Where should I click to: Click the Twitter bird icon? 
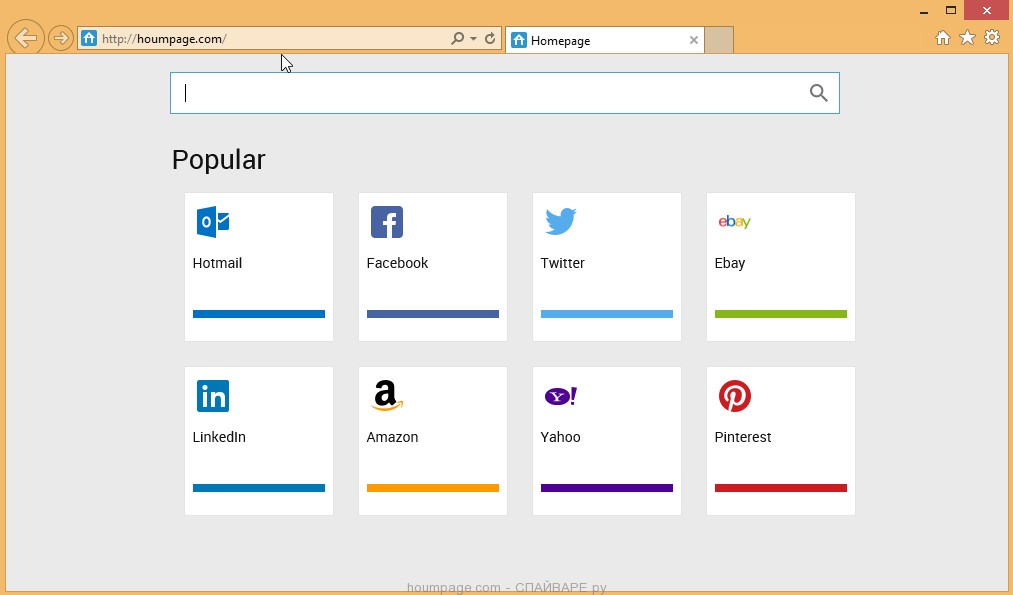pyautogui.click(x=560, y=222)
